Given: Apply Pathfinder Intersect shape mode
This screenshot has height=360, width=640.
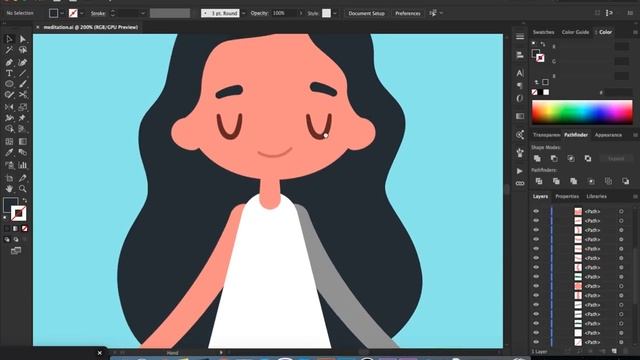Looking at the screenshot, I should [571, 158].
